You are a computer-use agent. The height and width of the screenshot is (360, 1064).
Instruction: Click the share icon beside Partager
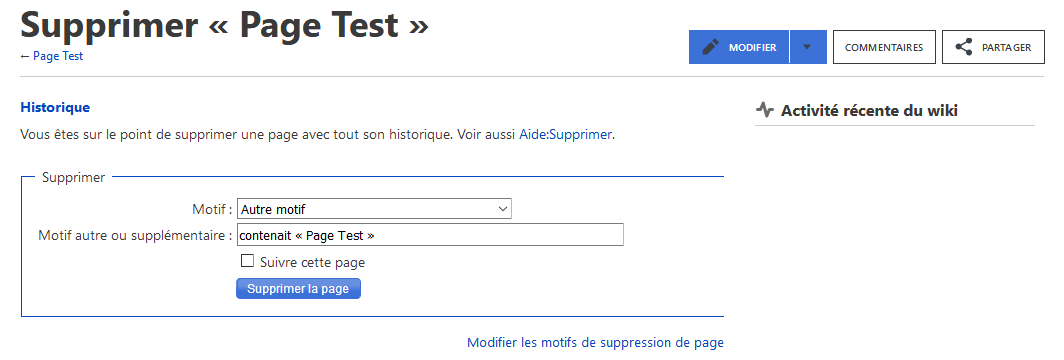coord(964,47)
